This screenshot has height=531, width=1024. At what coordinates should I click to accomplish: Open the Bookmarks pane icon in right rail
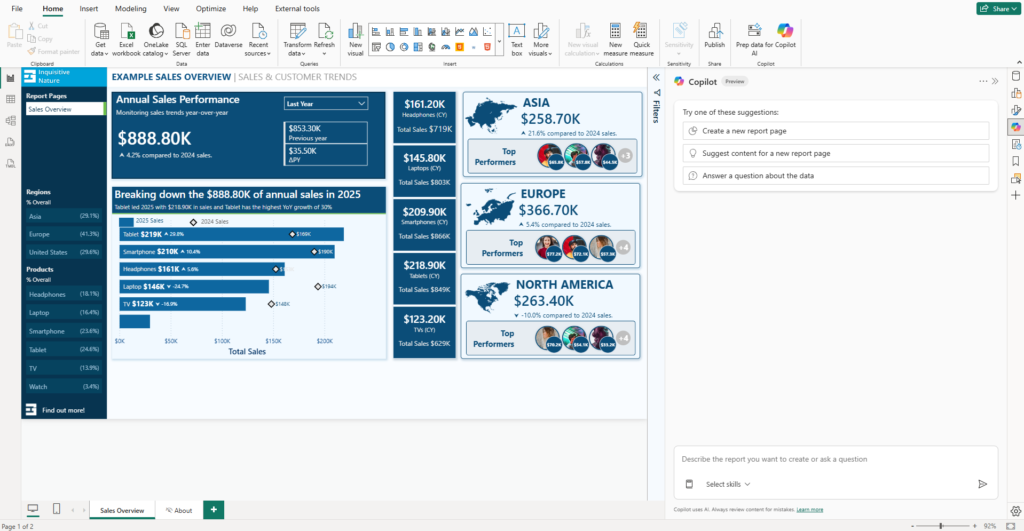coord(1016,161)
